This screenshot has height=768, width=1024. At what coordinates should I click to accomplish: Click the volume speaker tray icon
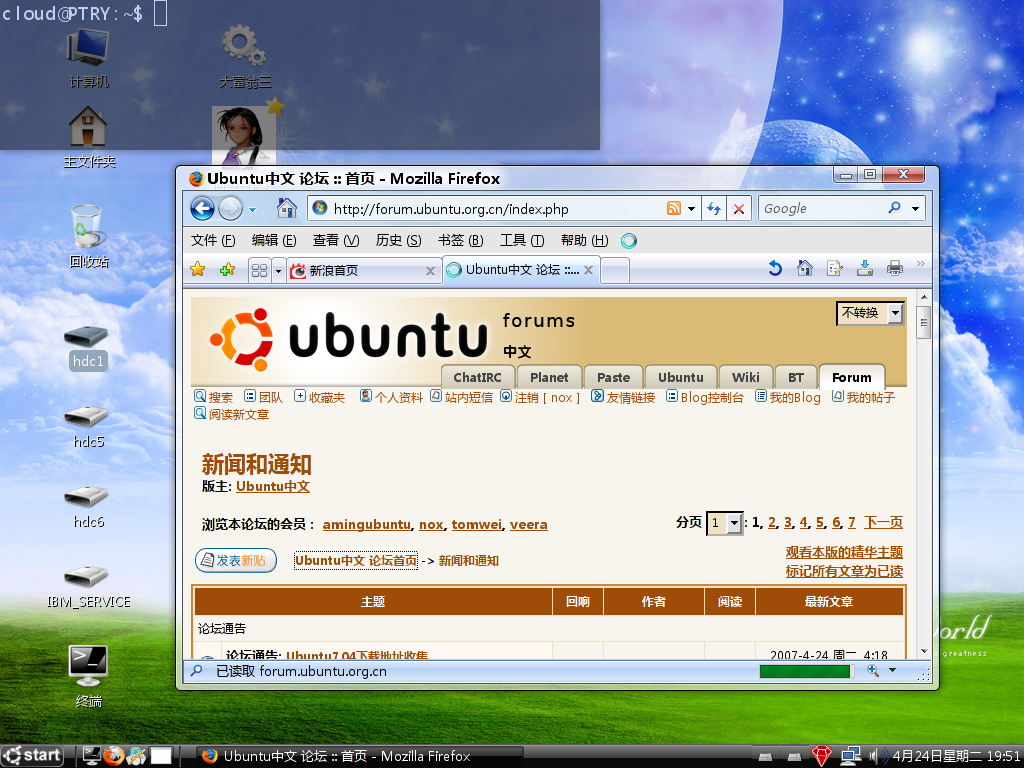click(877, 756)
